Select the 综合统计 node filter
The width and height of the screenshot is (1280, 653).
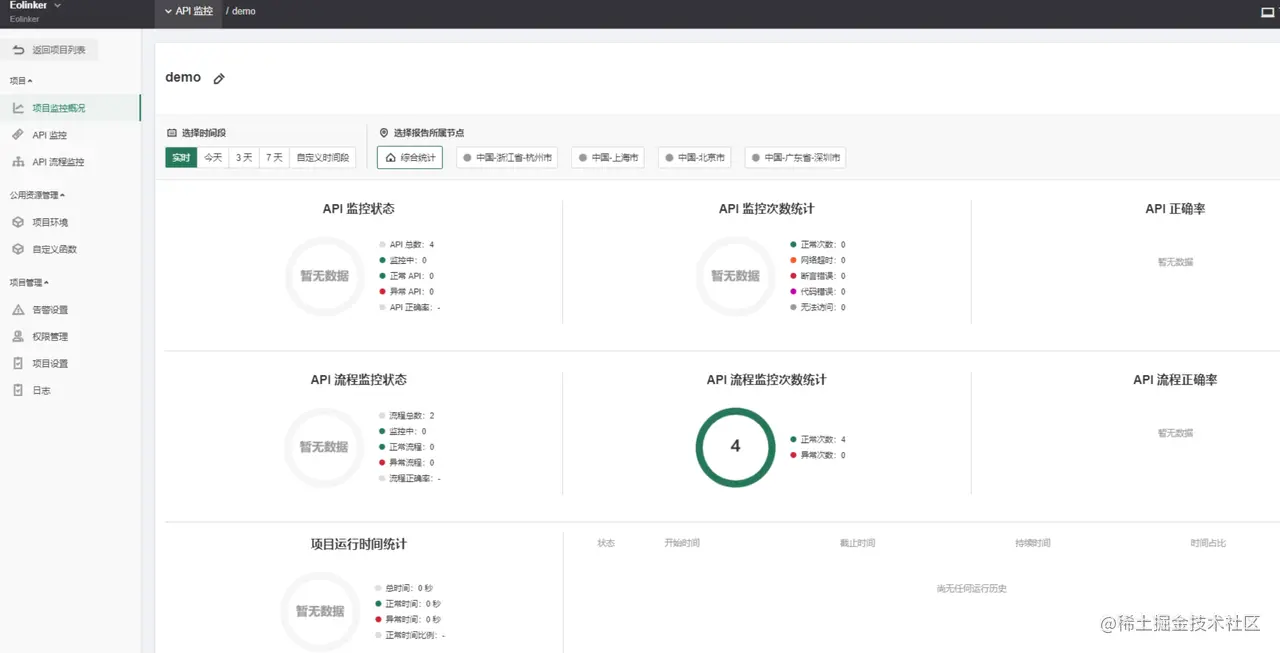410,158
